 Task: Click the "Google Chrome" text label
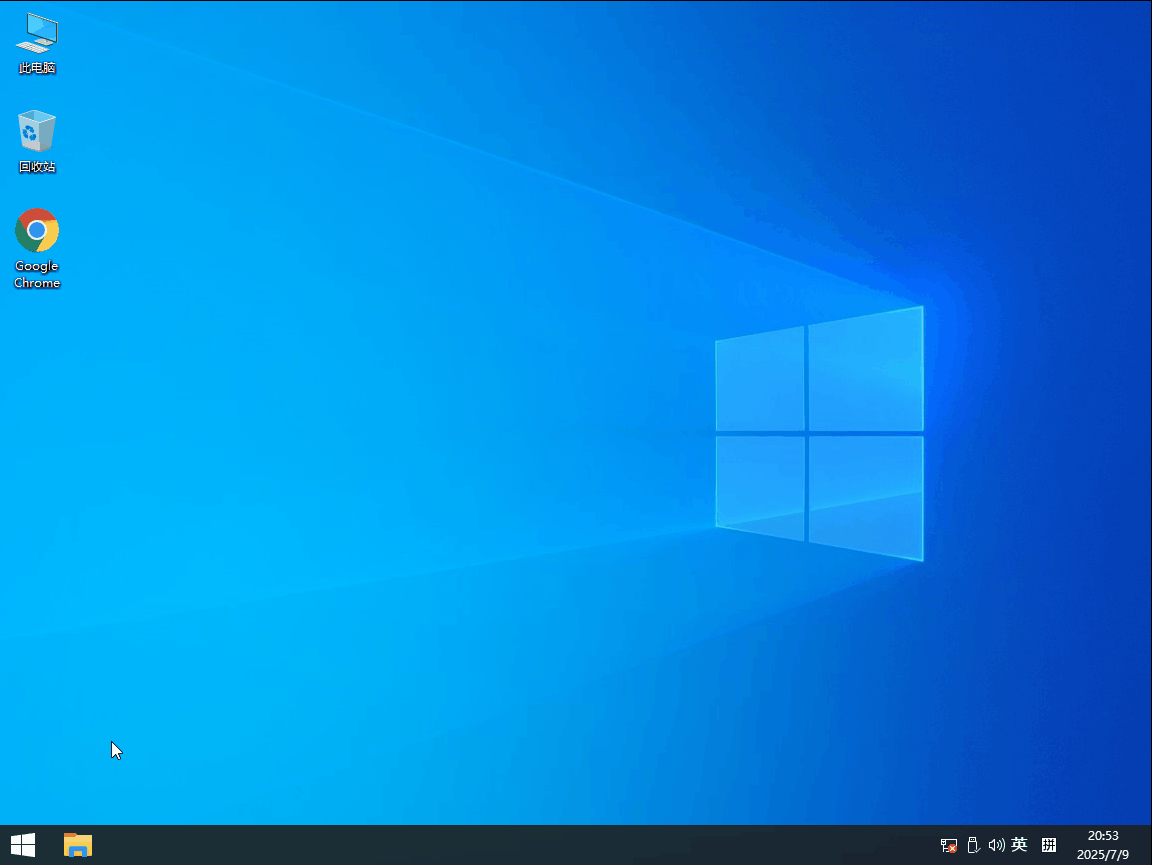coord(37,274)
